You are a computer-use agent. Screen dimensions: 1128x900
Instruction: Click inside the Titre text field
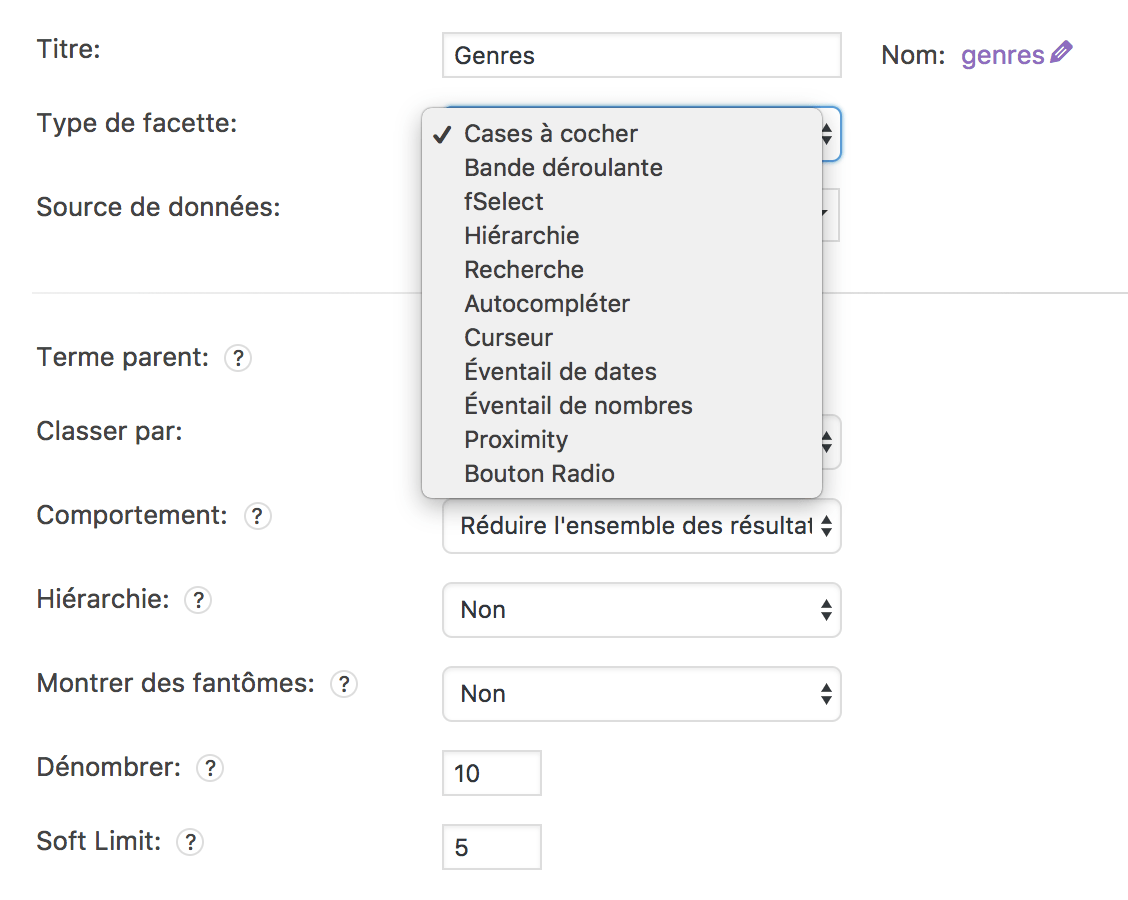[x=640, y=55]
